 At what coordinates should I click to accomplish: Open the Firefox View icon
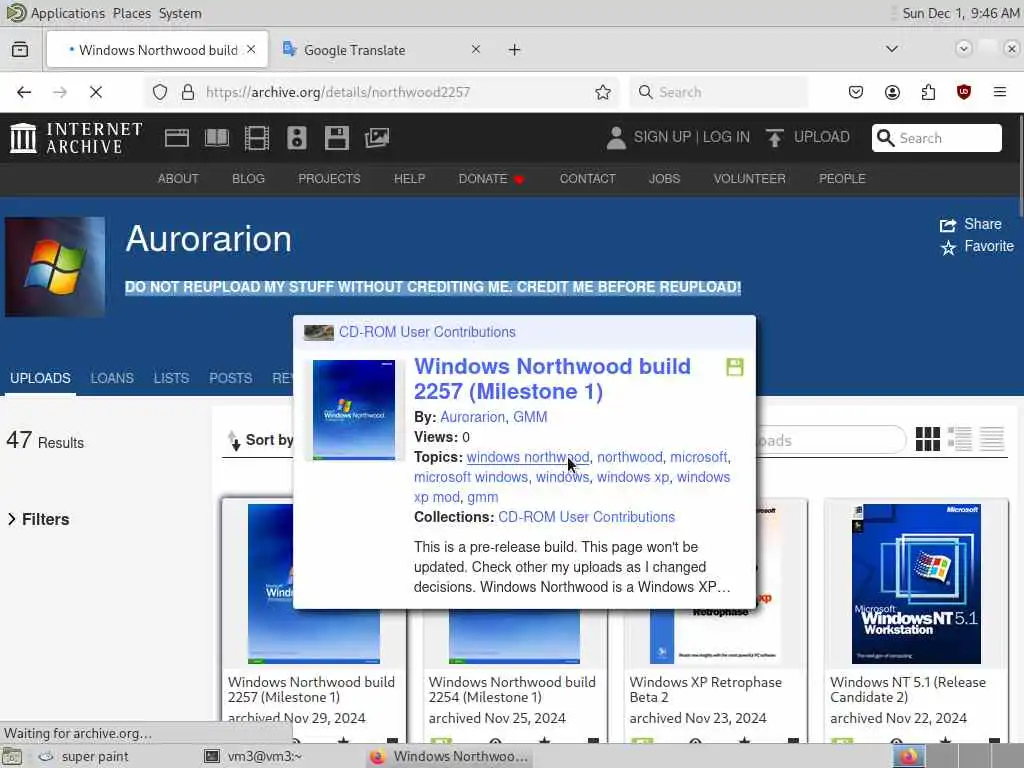click(x=20, y=50)
